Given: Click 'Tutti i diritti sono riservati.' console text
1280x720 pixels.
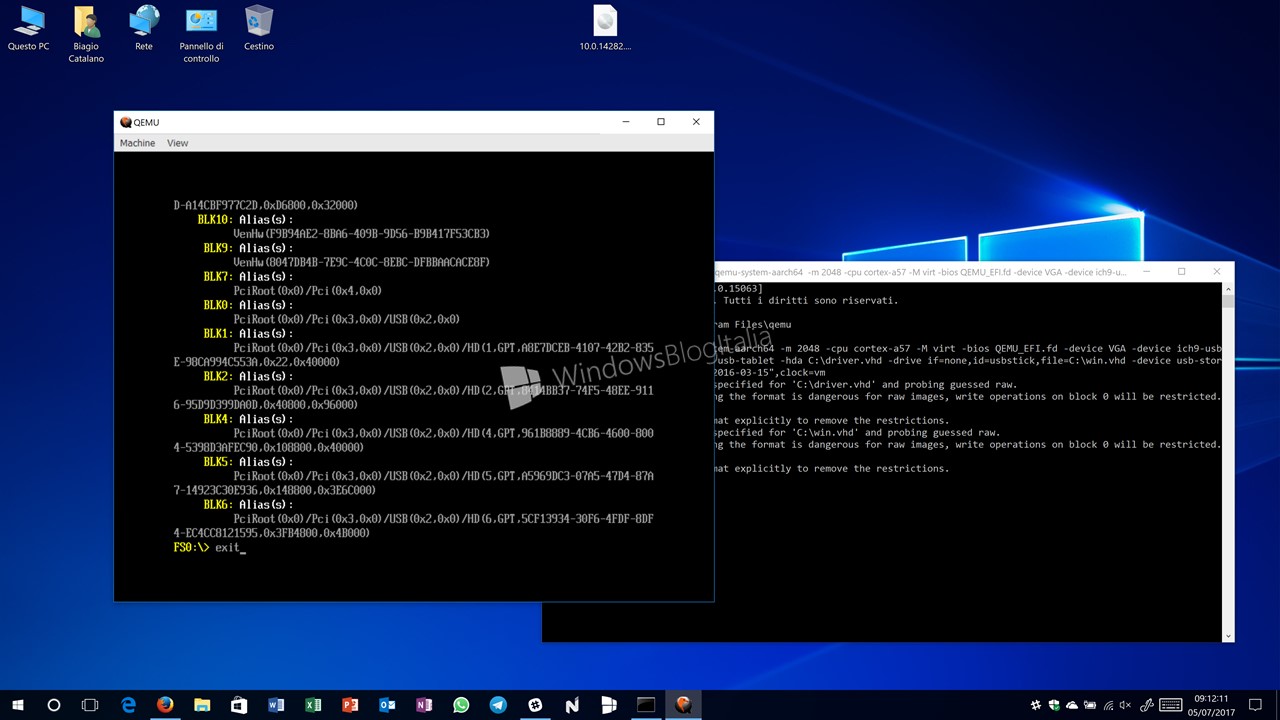Looking at the screenshot, I should click(810, 300).
